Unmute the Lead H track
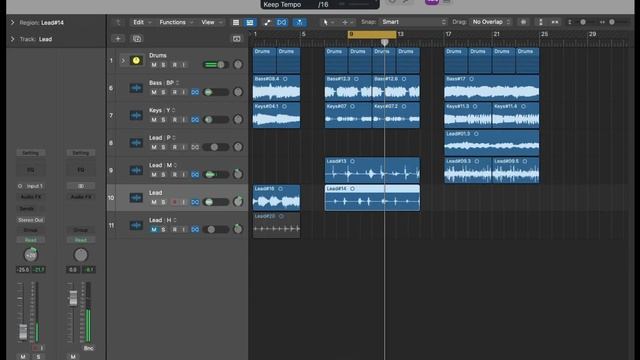This screenshot has width=640, height=360. coord(154,229)
